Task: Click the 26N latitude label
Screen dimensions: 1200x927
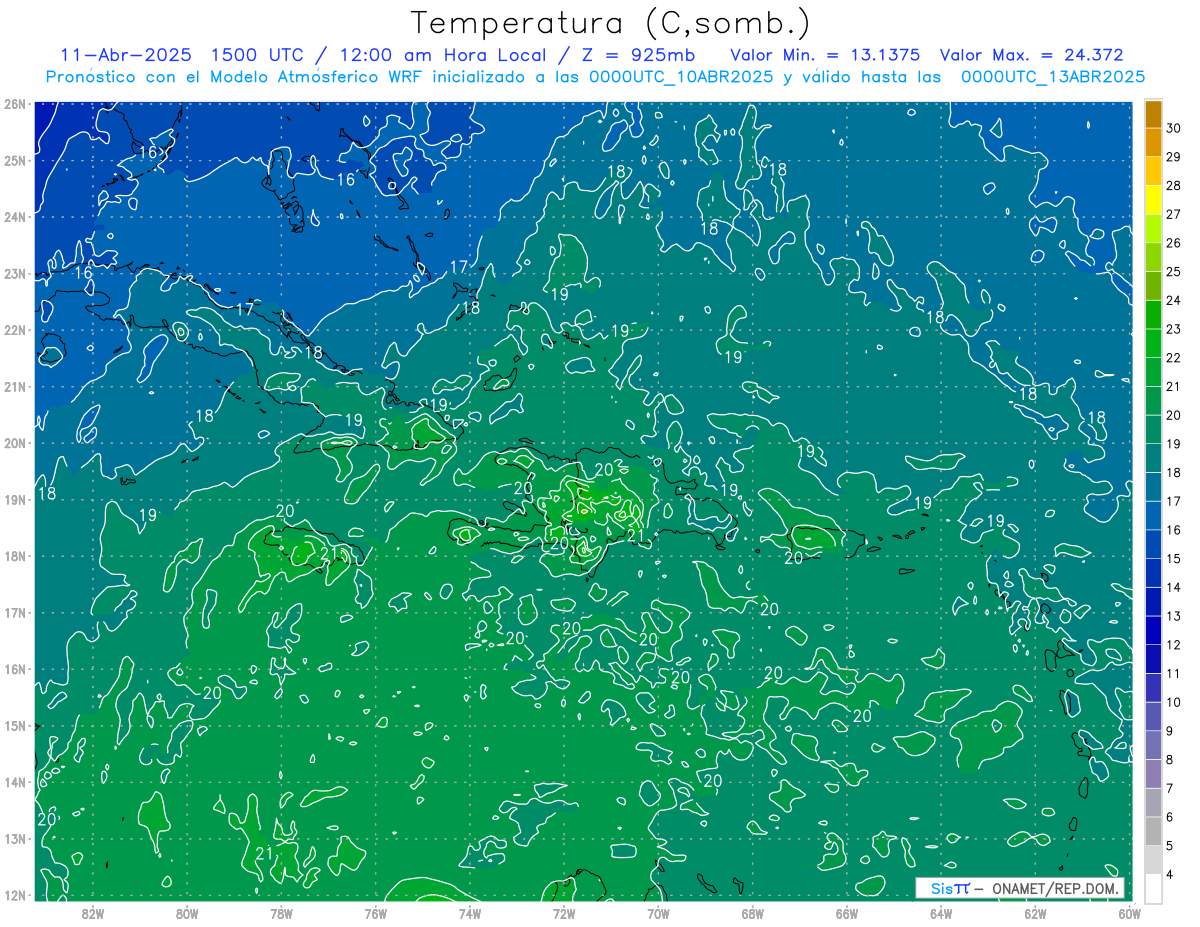Action: (14, 104)
